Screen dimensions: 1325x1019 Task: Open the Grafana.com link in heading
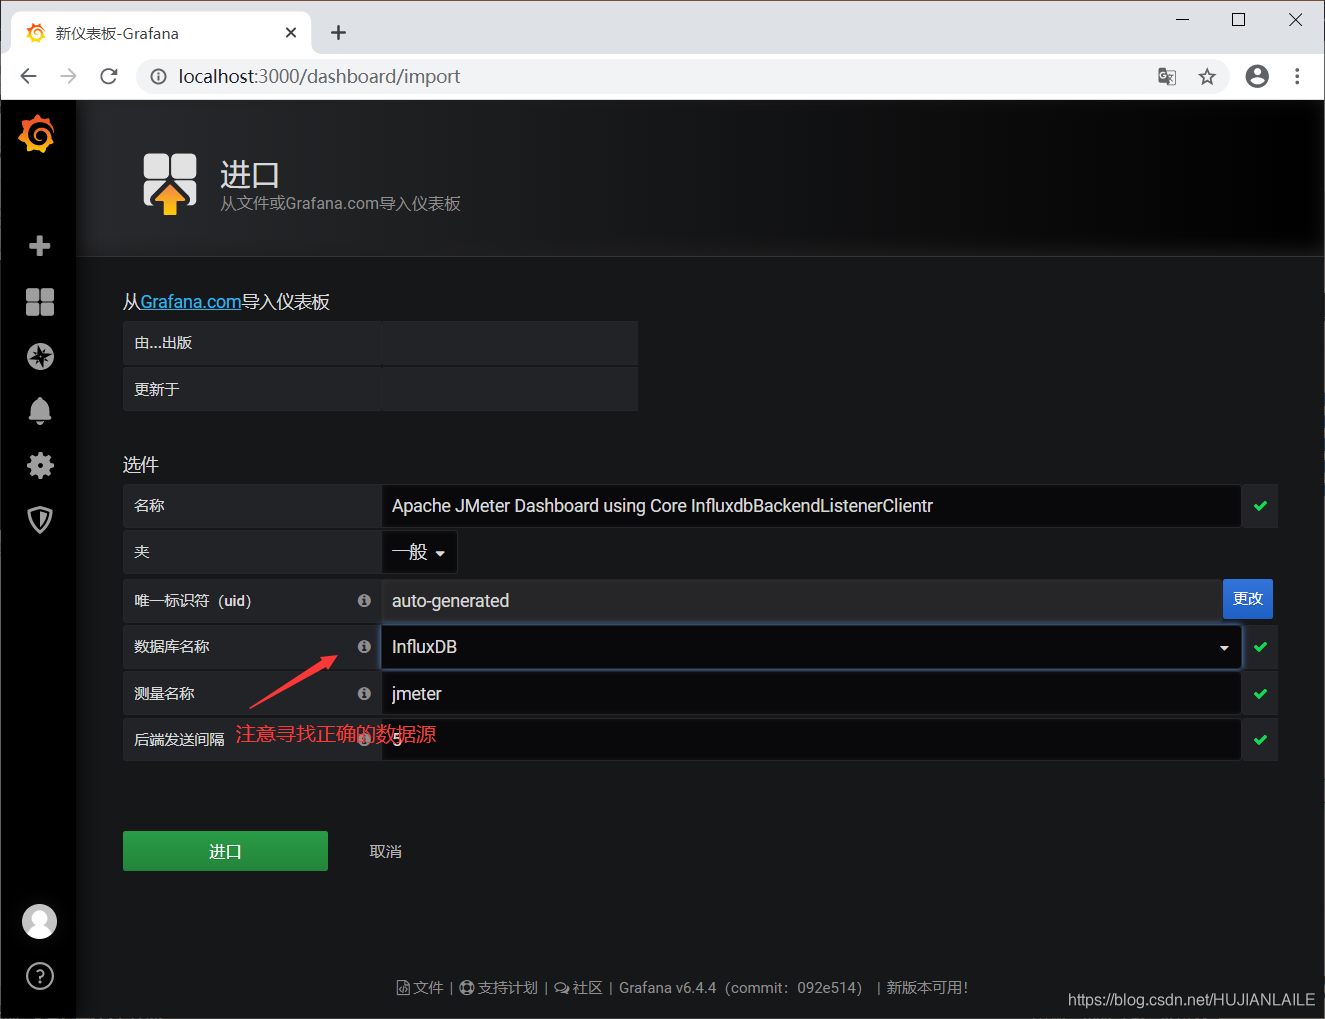(190, 302)
